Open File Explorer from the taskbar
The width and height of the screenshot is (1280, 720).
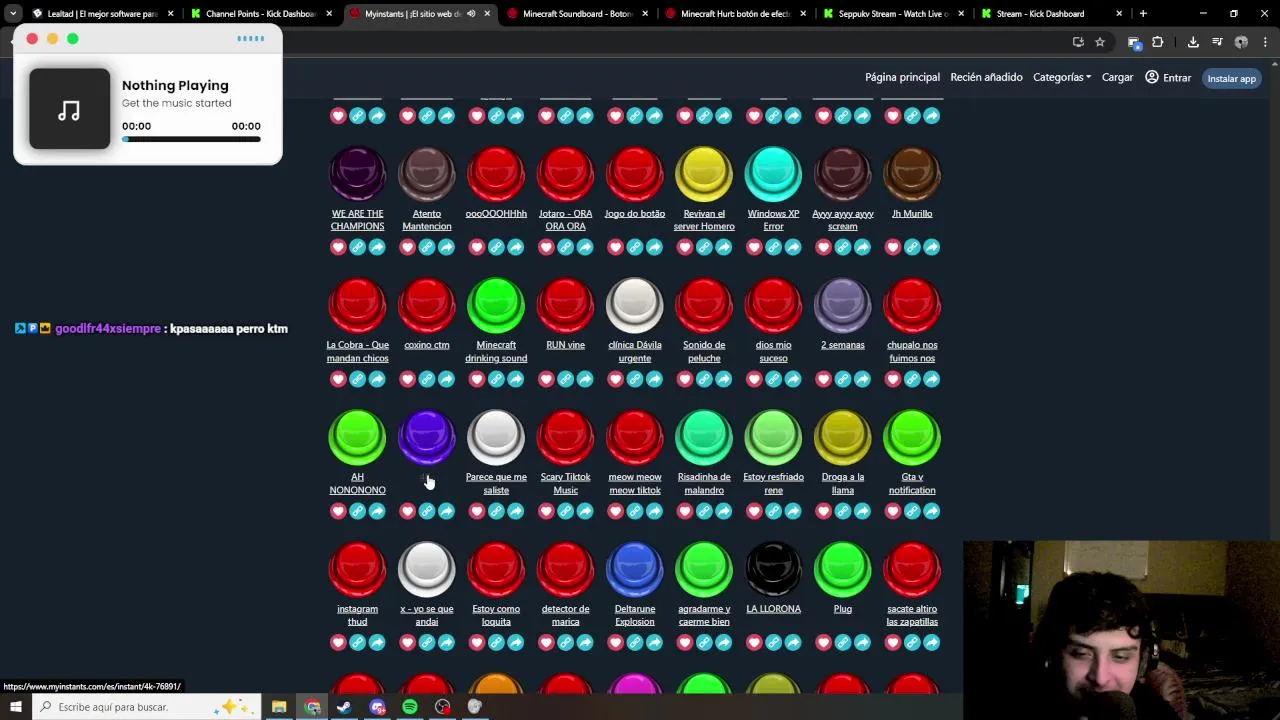pyautogui.click(x=279, y=707)
